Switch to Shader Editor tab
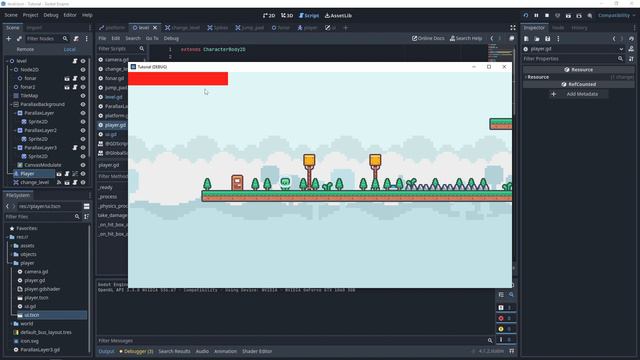640x360 pixels. [257, 351]
